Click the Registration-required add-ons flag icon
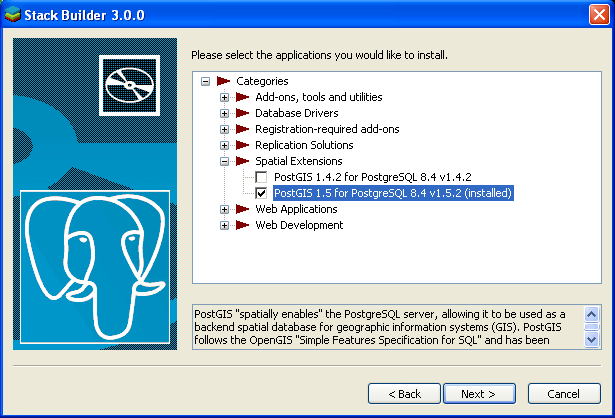 243,129
